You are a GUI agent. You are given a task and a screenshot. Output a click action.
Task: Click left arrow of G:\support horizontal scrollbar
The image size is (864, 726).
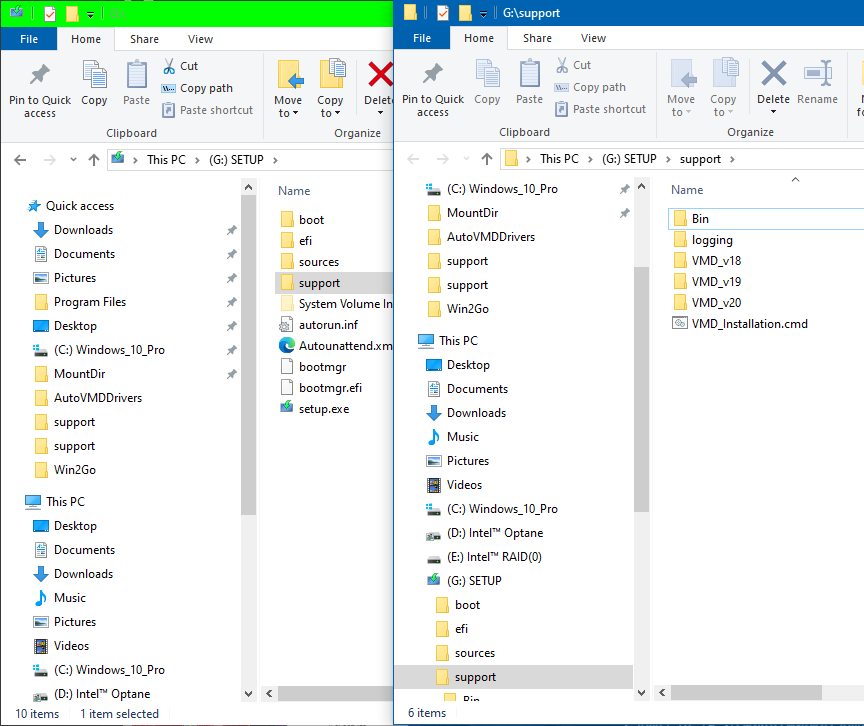[662, 692]
